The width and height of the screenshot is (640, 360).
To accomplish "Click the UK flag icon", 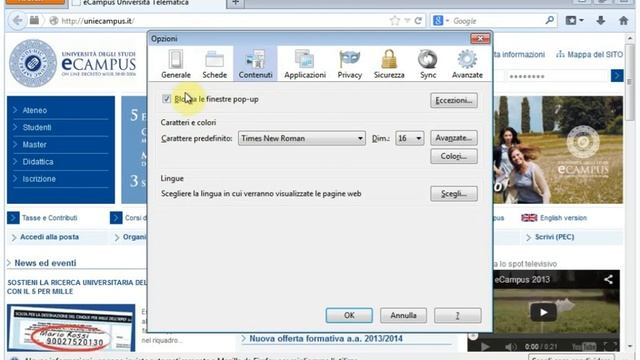I will (529, 218).
